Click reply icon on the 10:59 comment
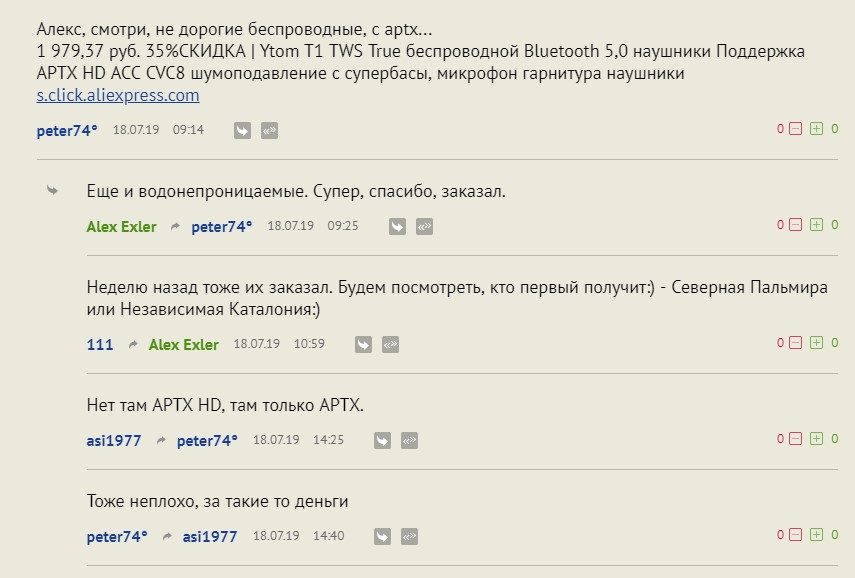This screenshot has height=578, width=855. click(x=364, y=344)
